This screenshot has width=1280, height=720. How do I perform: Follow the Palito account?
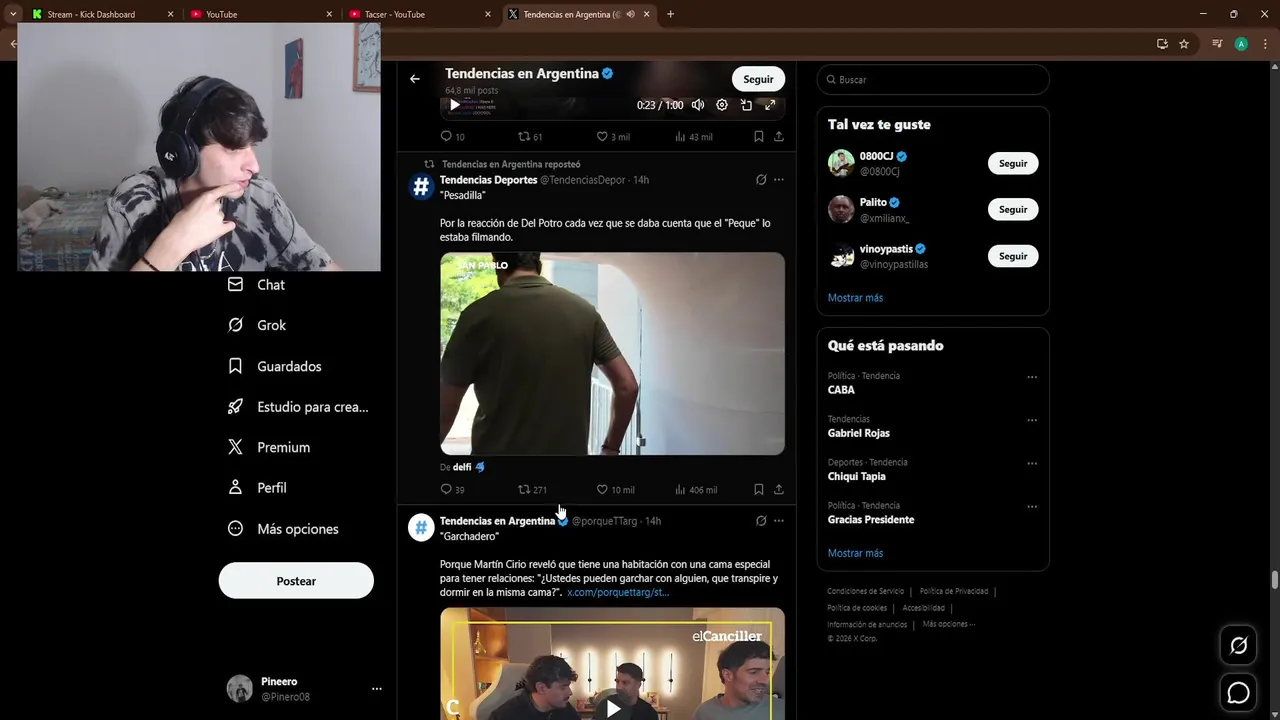1013,209
